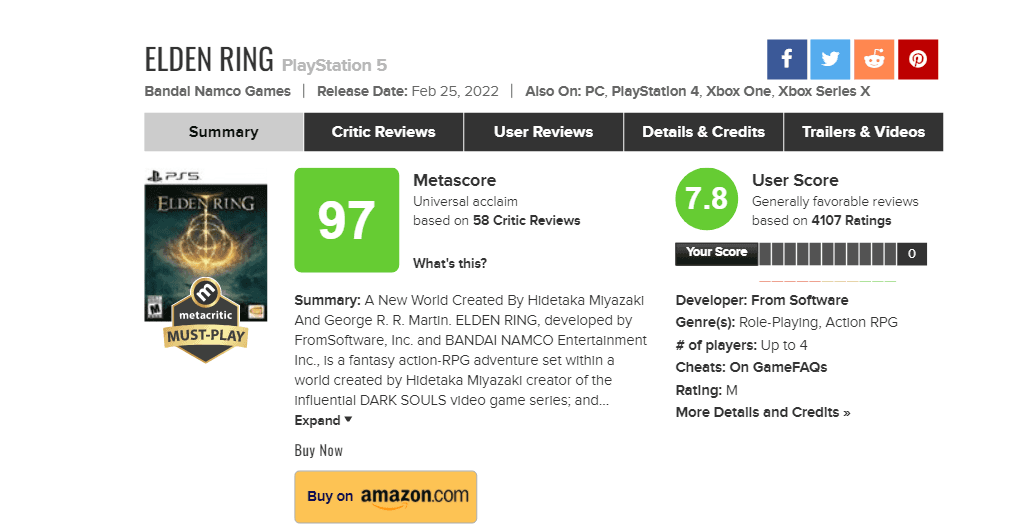Share page via Facebook icon

click(x=787, y=60)
